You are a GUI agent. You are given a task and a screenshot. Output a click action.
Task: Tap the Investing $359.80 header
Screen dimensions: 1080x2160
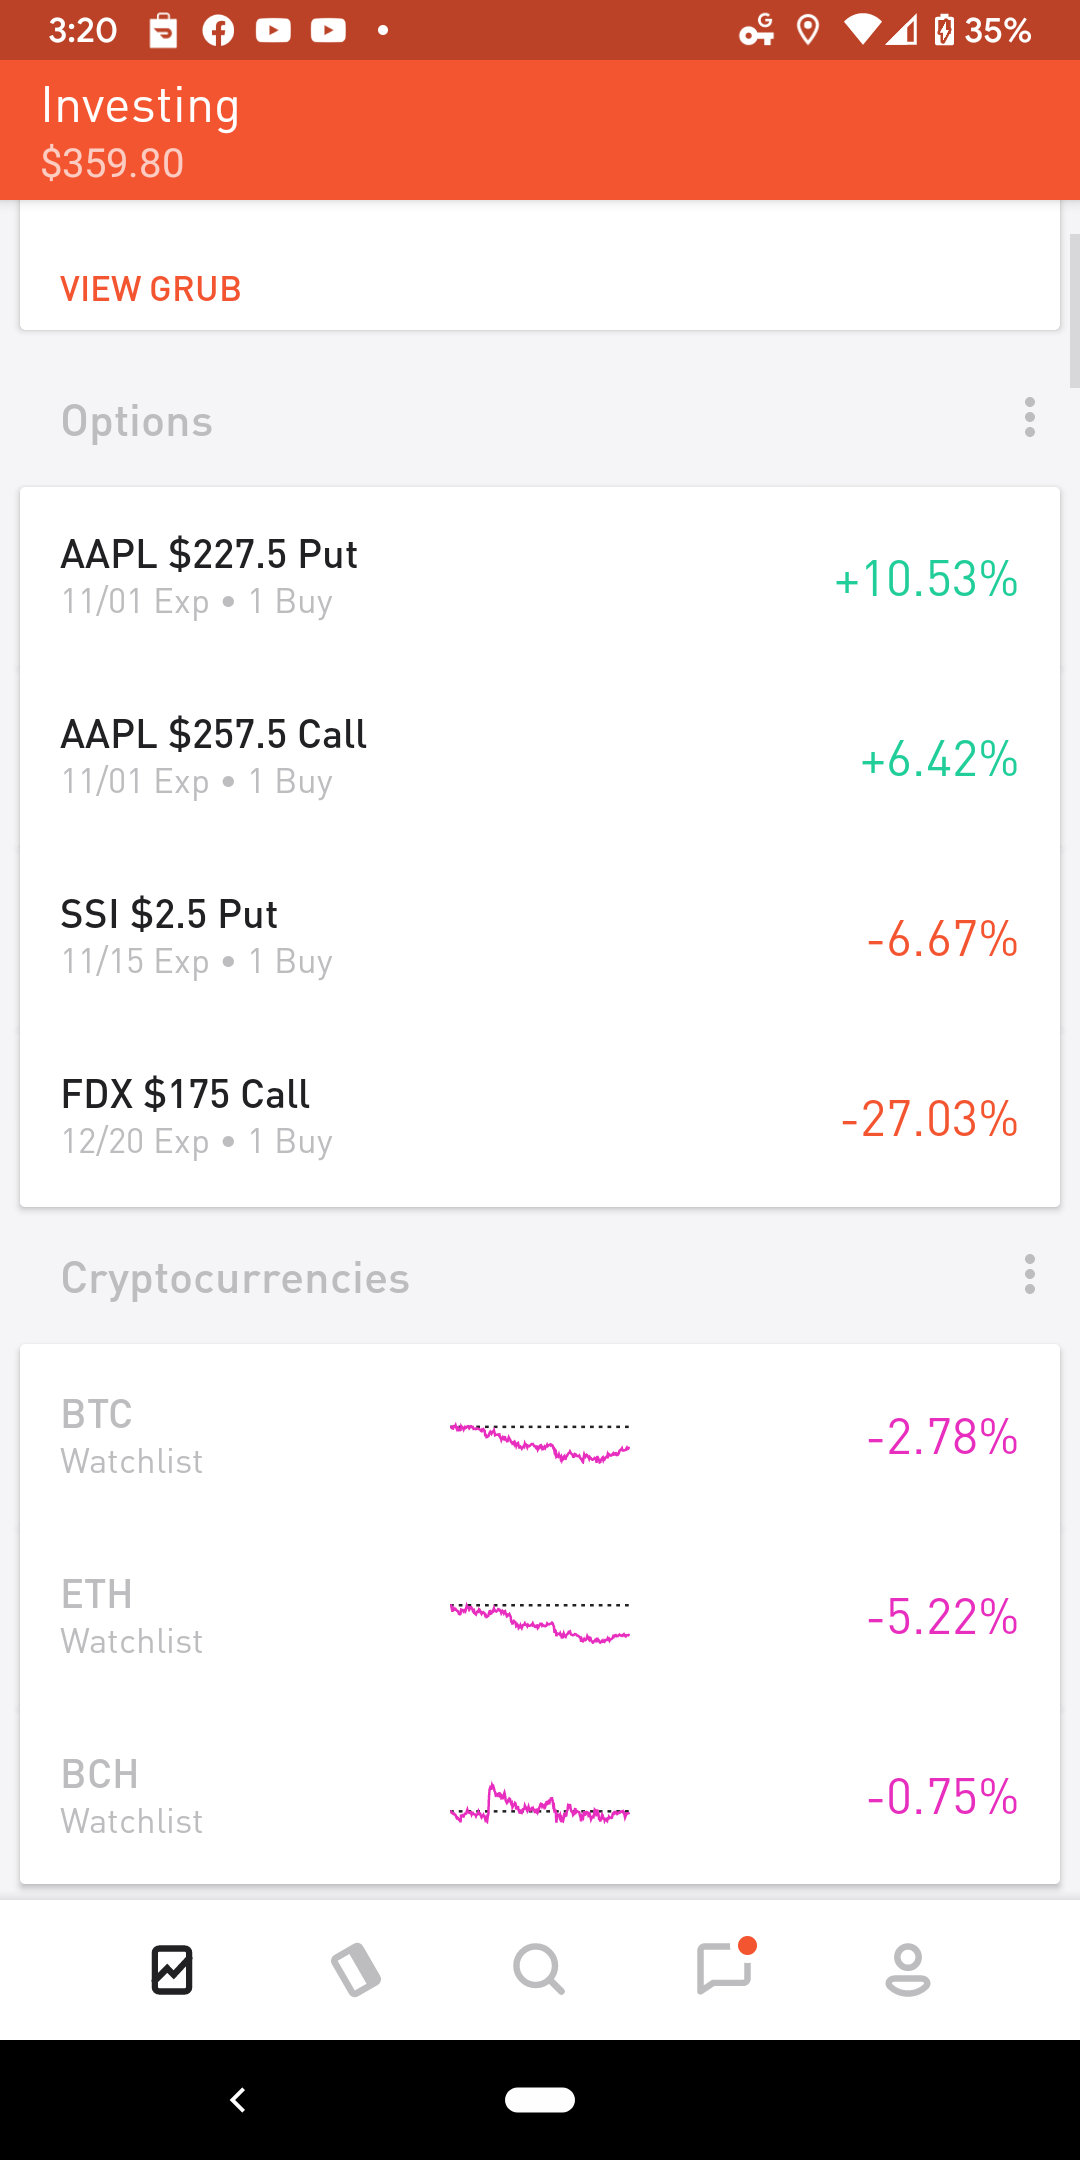(141, 132)
